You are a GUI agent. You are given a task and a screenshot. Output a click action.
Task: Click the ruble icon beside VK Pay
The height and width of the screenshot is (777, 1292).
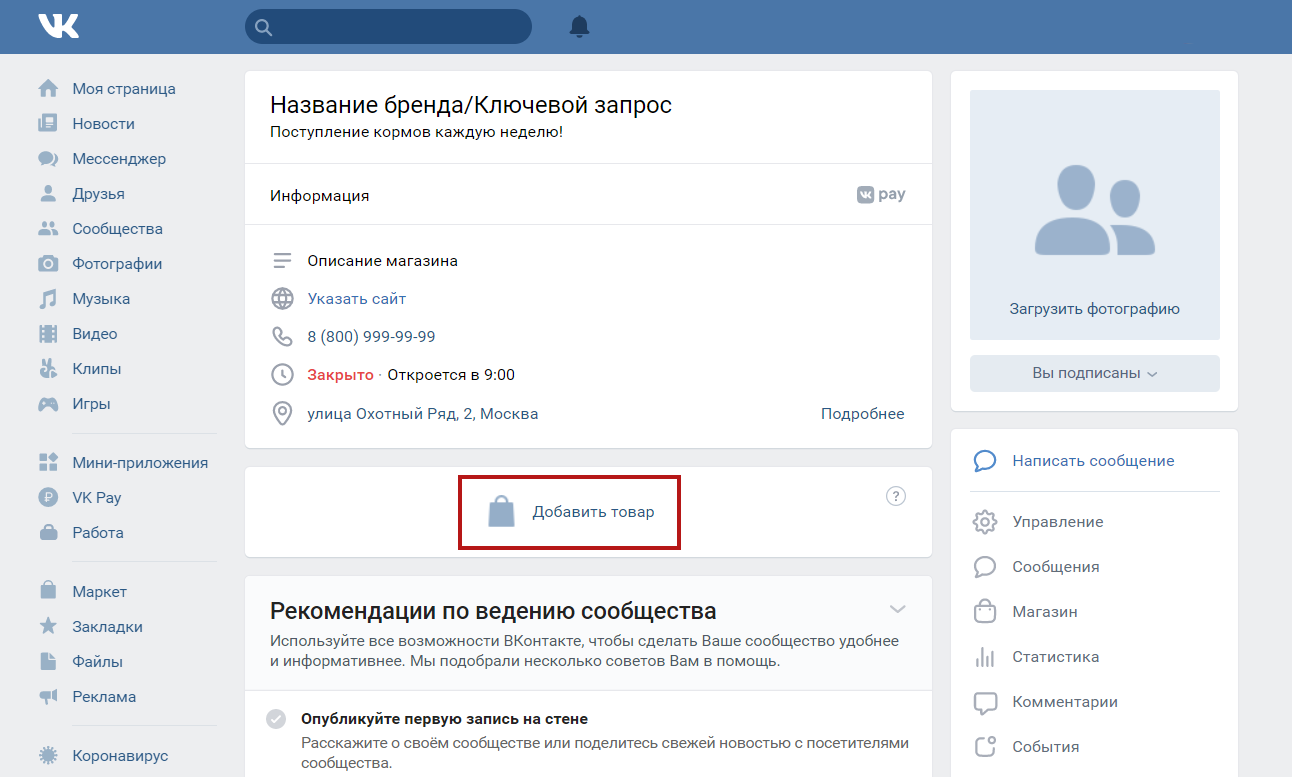pos(48,497)
